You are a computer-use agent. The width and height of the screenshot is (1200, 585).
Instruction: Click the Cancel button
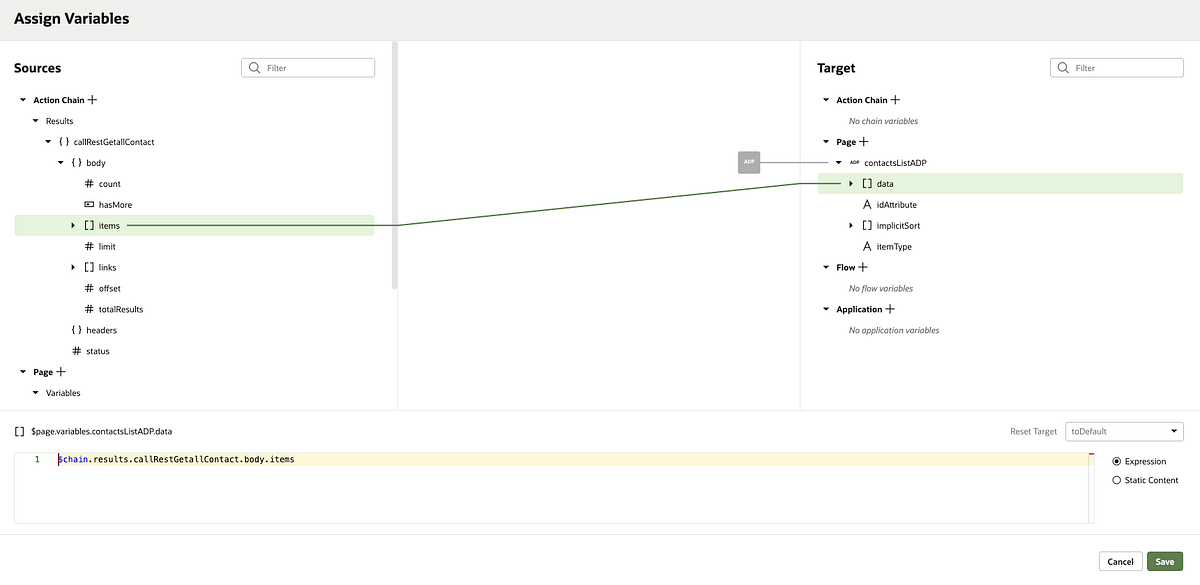pyautogui.click(x=1120, y=561)
